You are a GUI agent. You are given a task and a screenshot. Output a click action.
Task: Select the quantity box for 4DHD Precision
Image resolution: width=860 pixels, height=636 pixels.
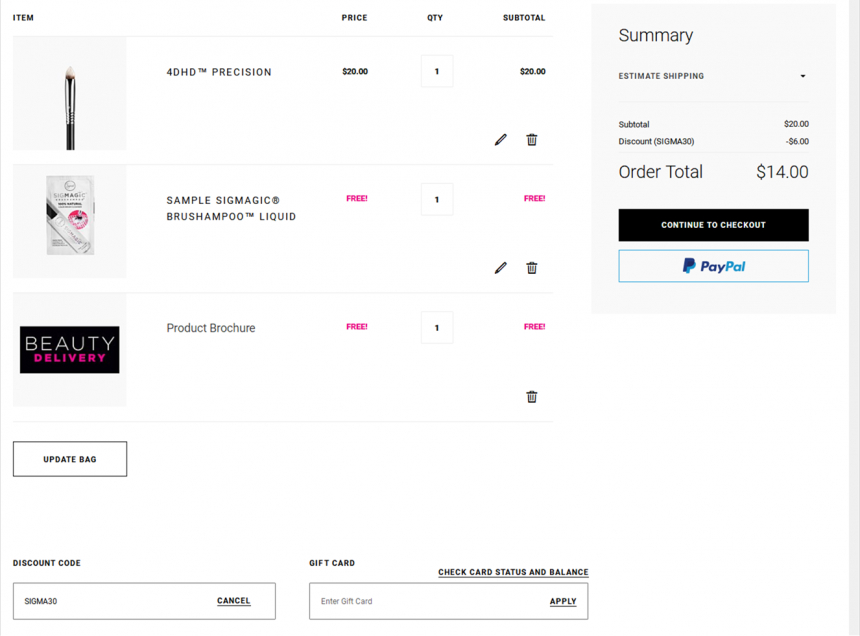pyautogui.click(x=437, y=71)
